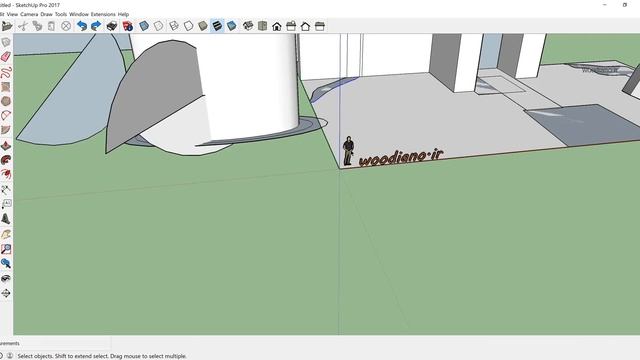Open the View menu
640x360 pixels.
click(12, 14)
